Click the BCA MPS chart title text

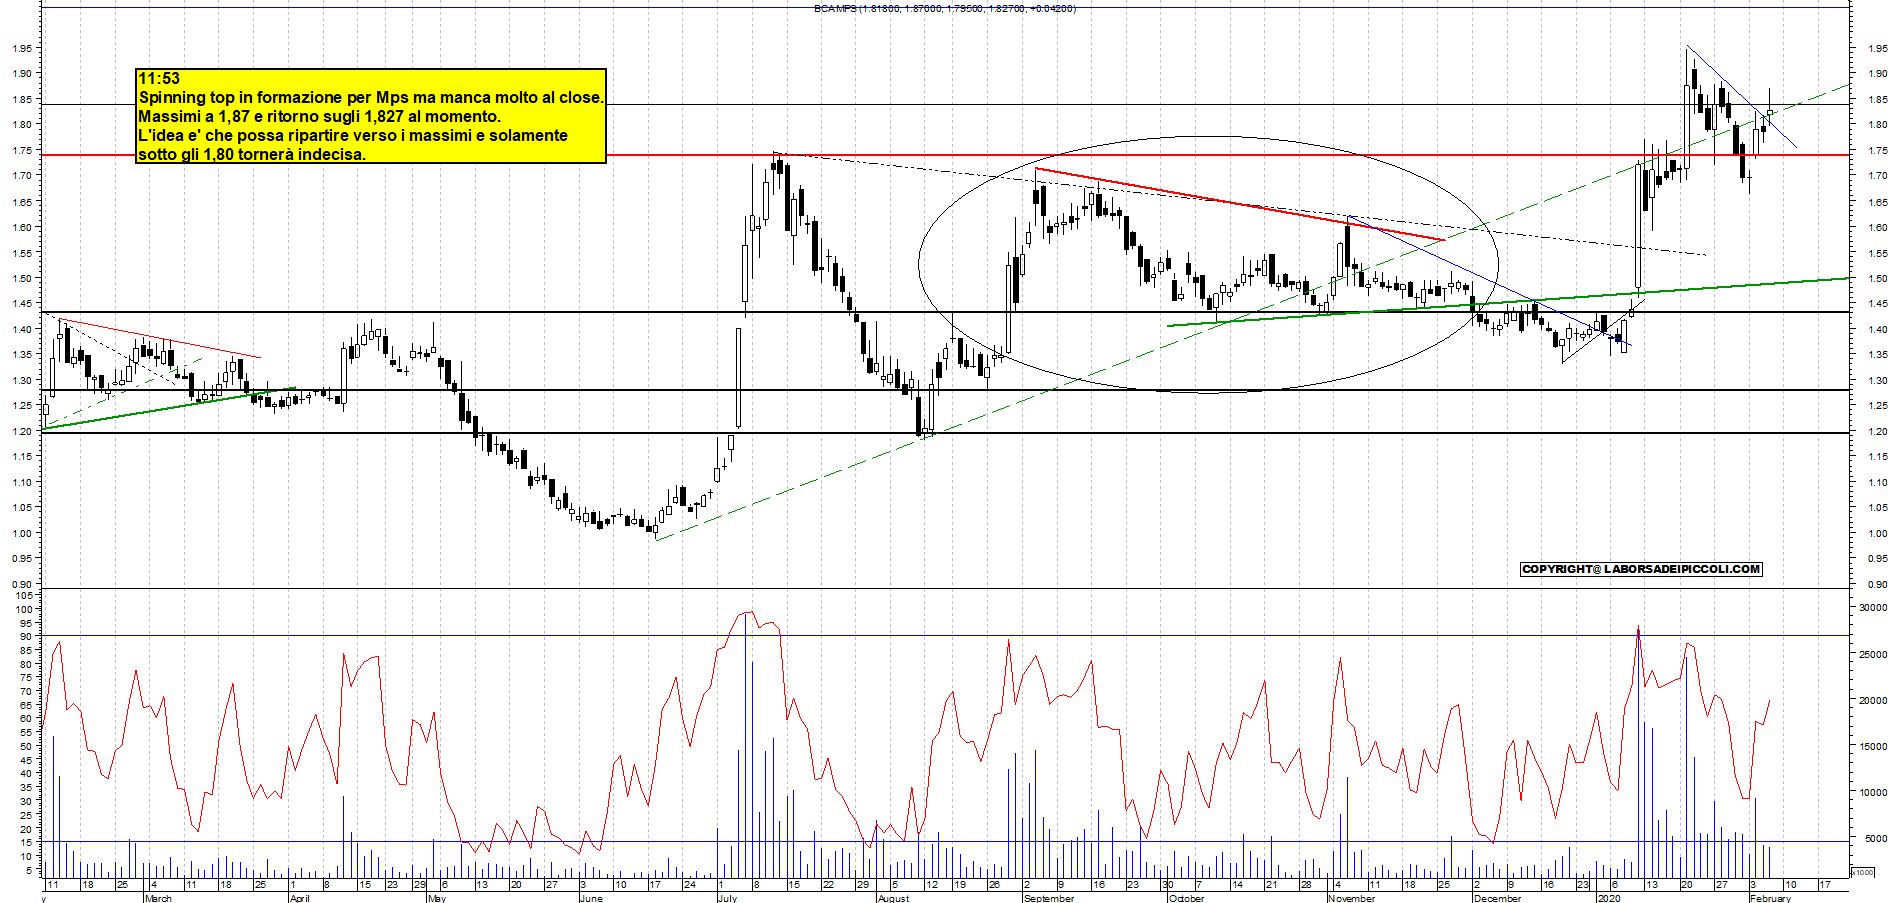pos(945,8)
